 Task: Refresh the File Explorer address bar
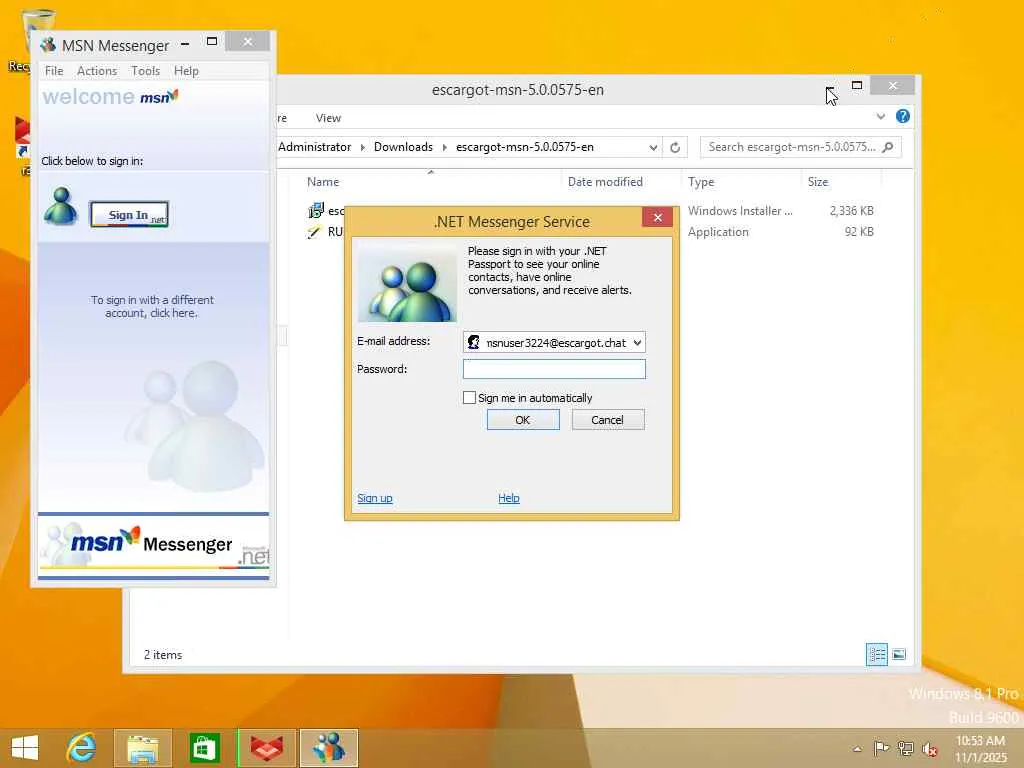675,147
